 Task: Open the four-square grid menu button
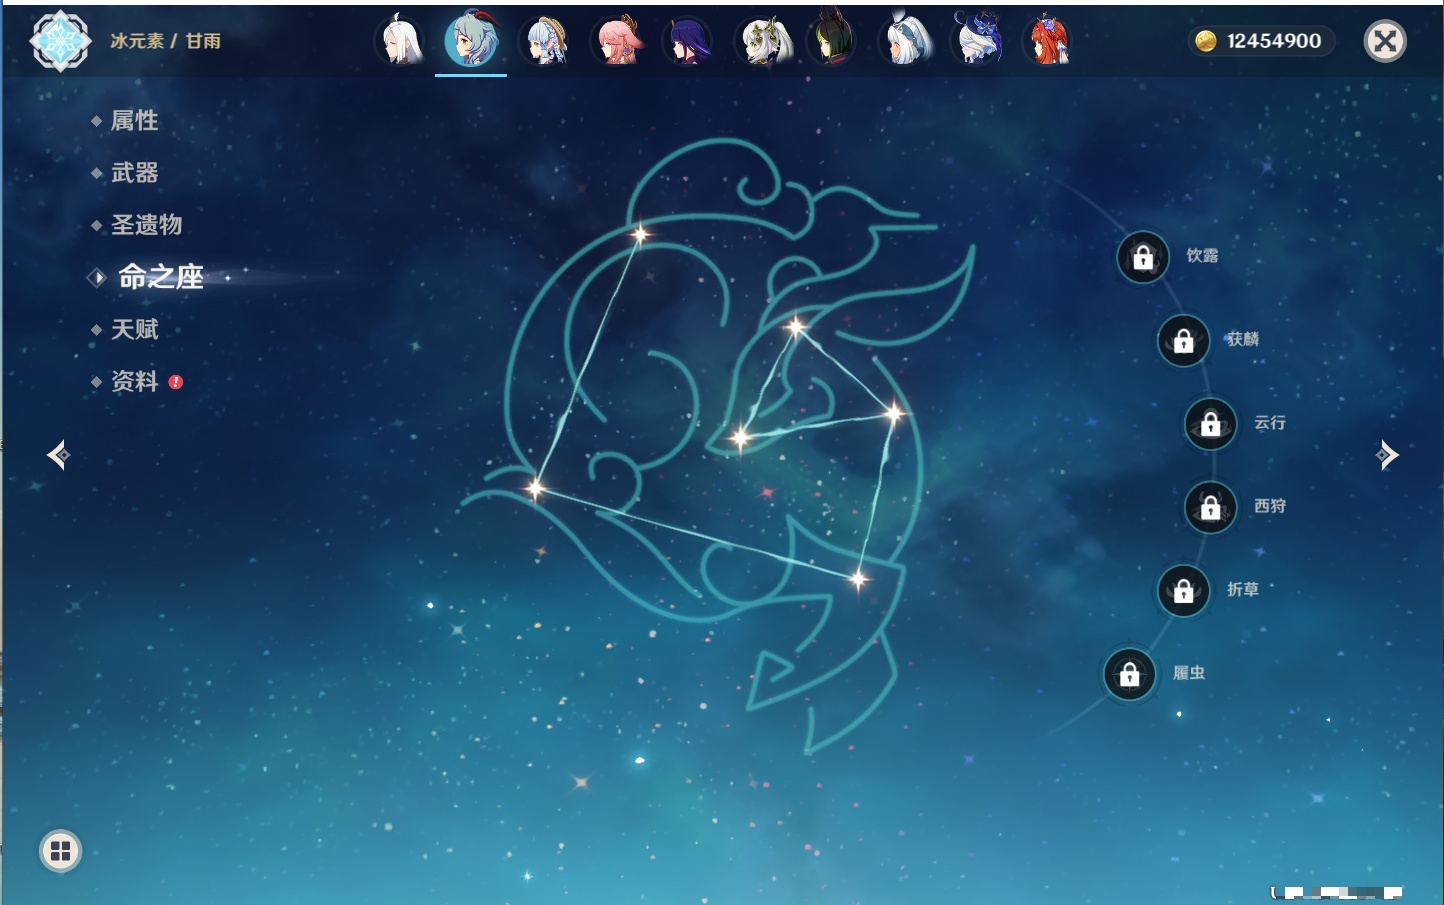[x=60, y=851]
